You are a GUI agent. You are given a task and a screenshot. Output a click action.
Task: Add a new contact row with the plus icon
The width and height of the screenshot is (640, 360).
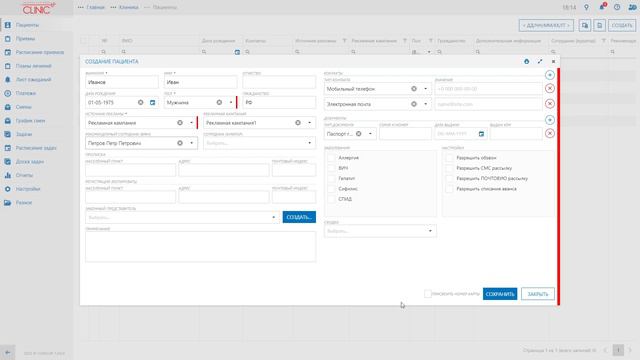point(550,75)
